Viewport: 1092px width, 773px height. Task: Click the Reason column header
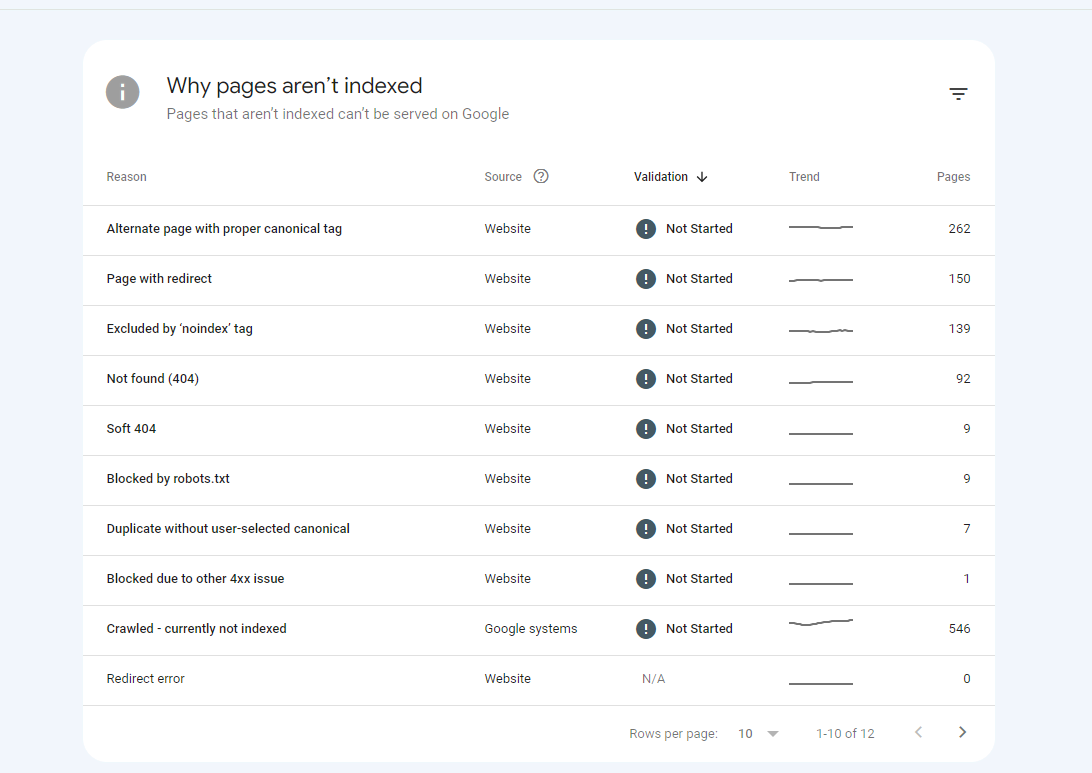pyautogui.click(x=126, y=176)
